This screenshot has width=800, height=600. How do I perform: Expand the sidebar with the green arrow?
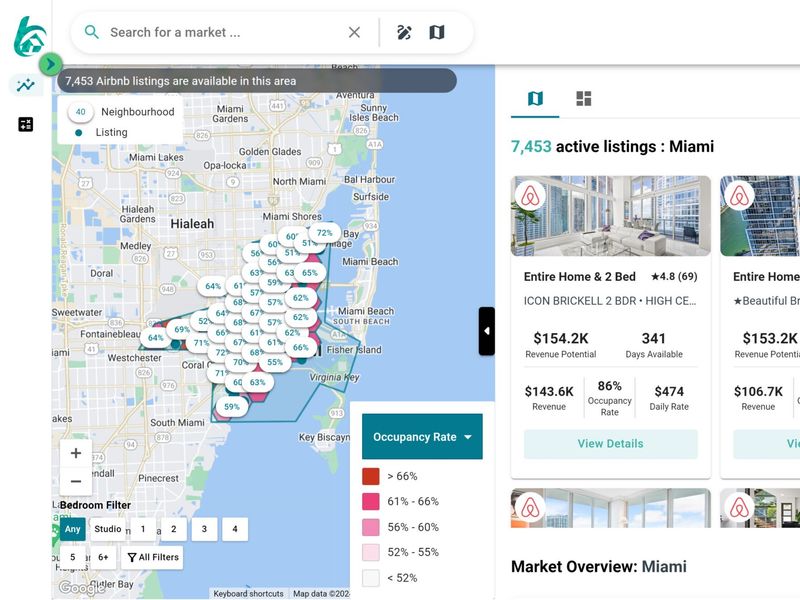(49, 65)
